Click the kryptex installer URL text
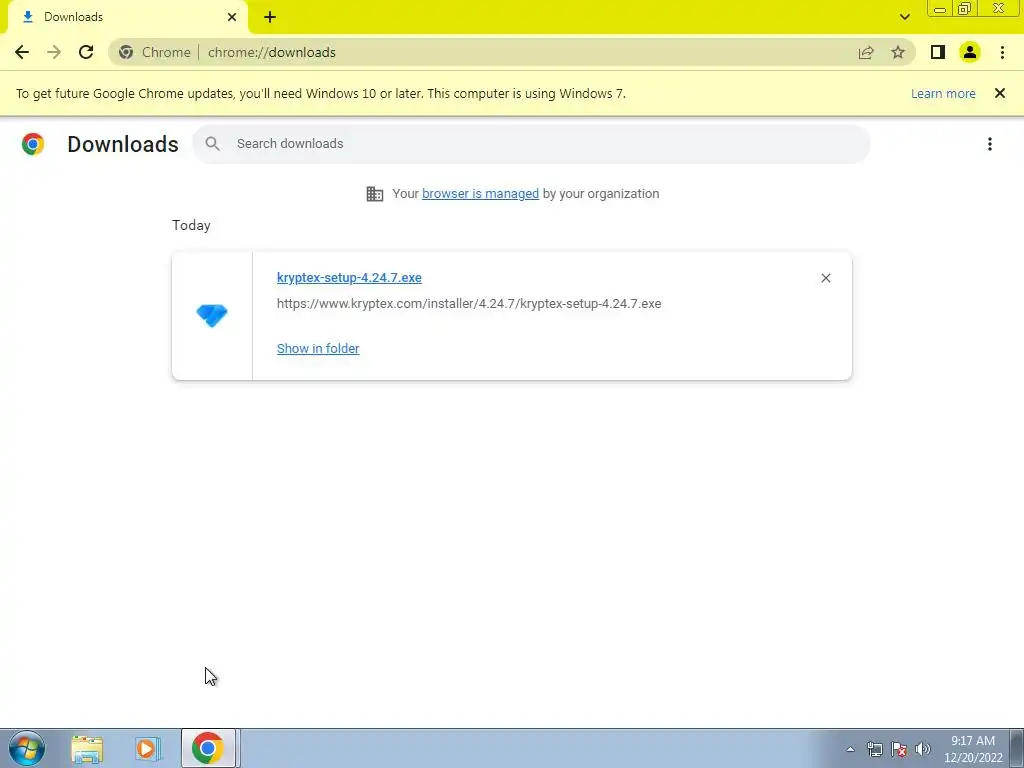Image resolution: width=1024 pixels, height=768 pixels. tap(469, 304)
